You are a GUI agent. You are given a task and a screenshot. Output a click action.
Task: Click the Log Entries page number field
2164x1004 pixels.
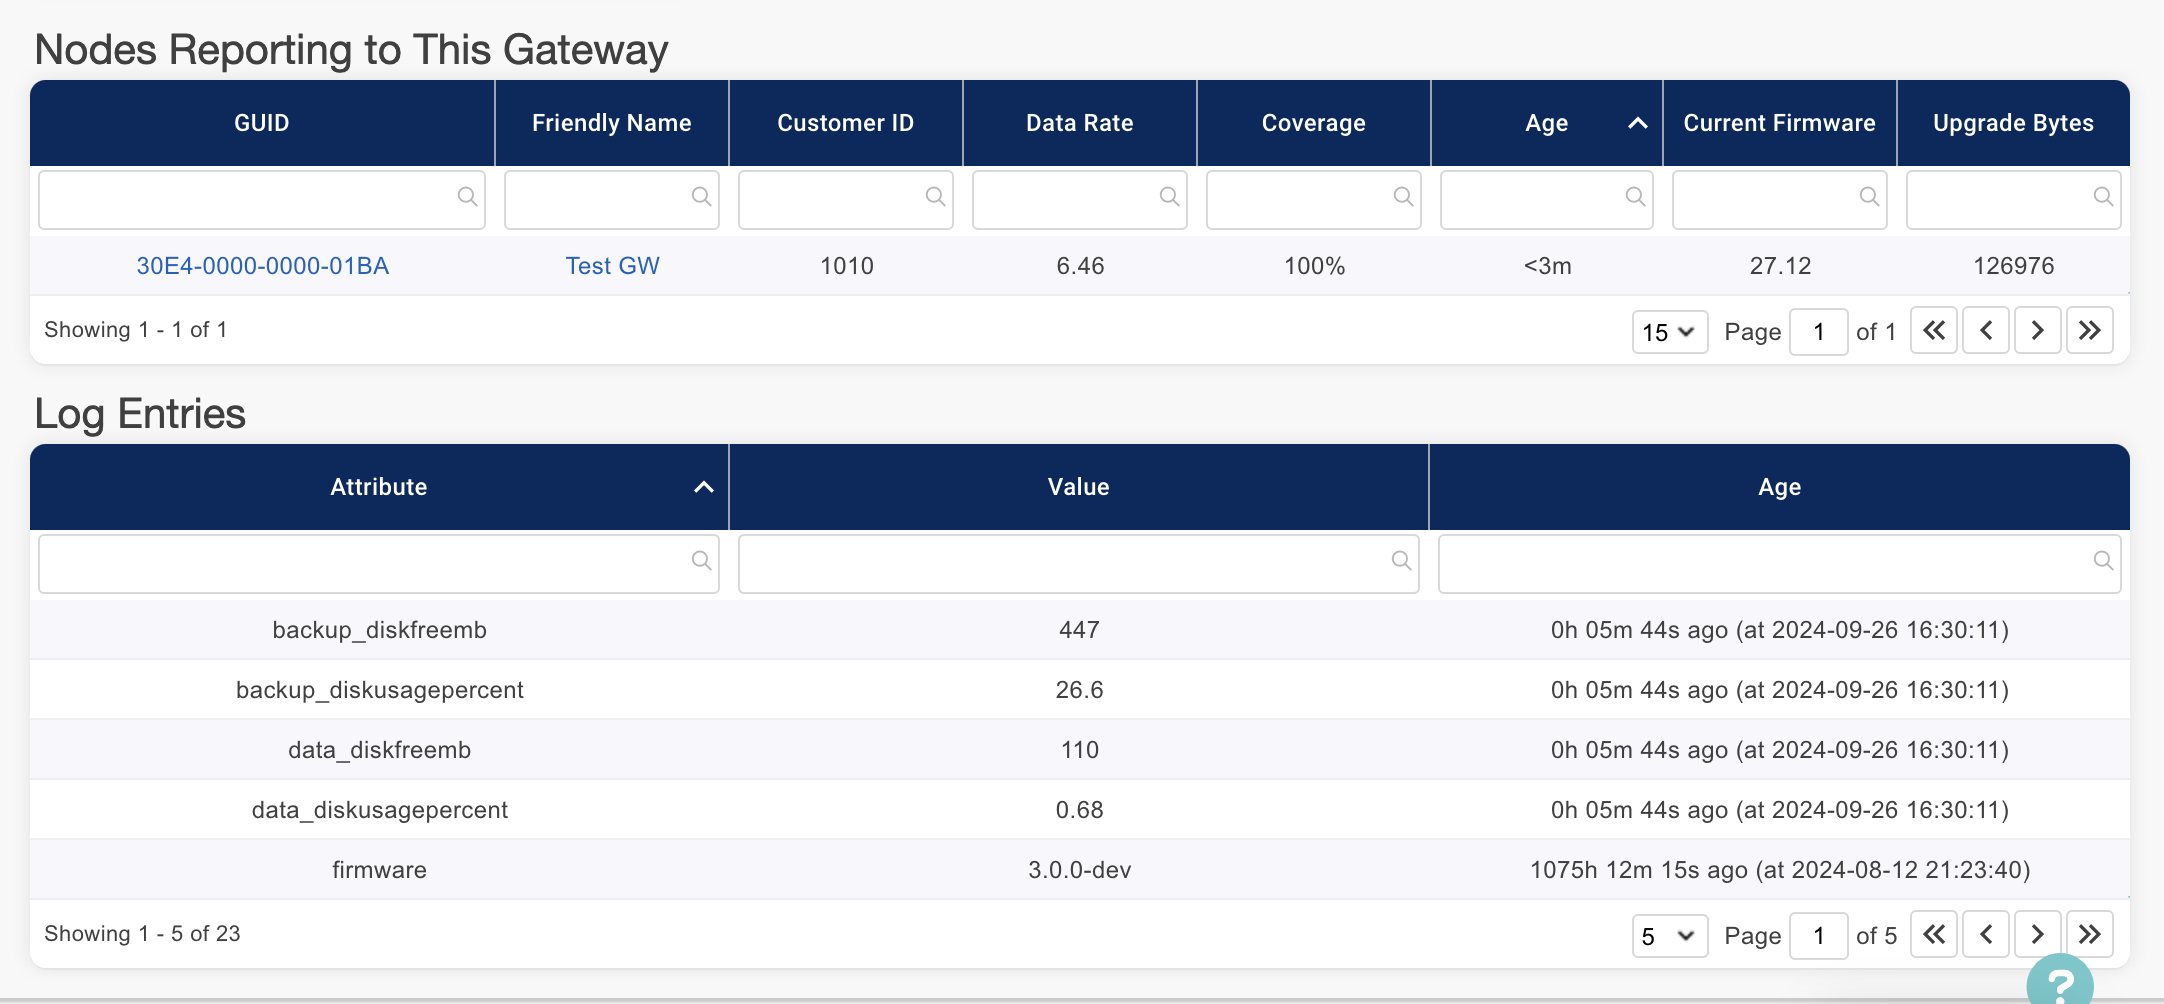[x=1817, y=936]
